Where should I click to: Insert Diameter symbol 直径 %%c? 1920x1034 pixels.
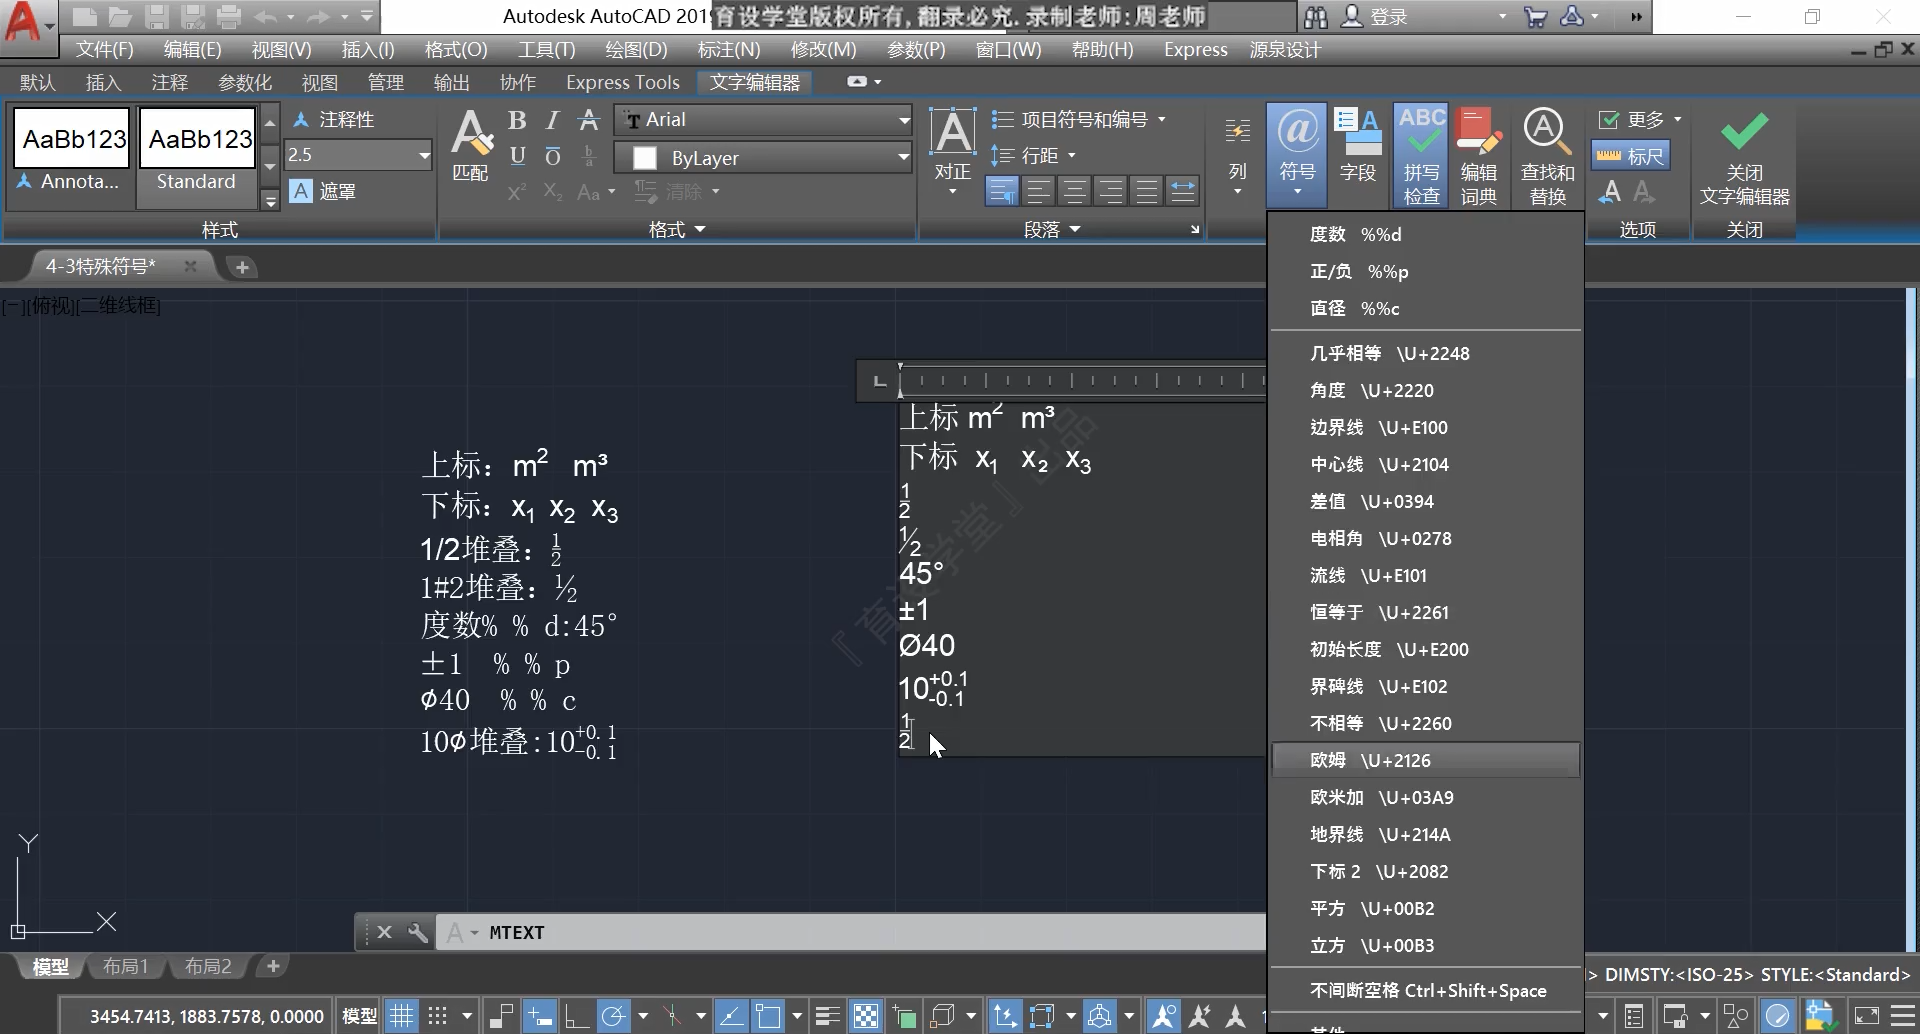pyautogui.click(x=1426, y=309)
